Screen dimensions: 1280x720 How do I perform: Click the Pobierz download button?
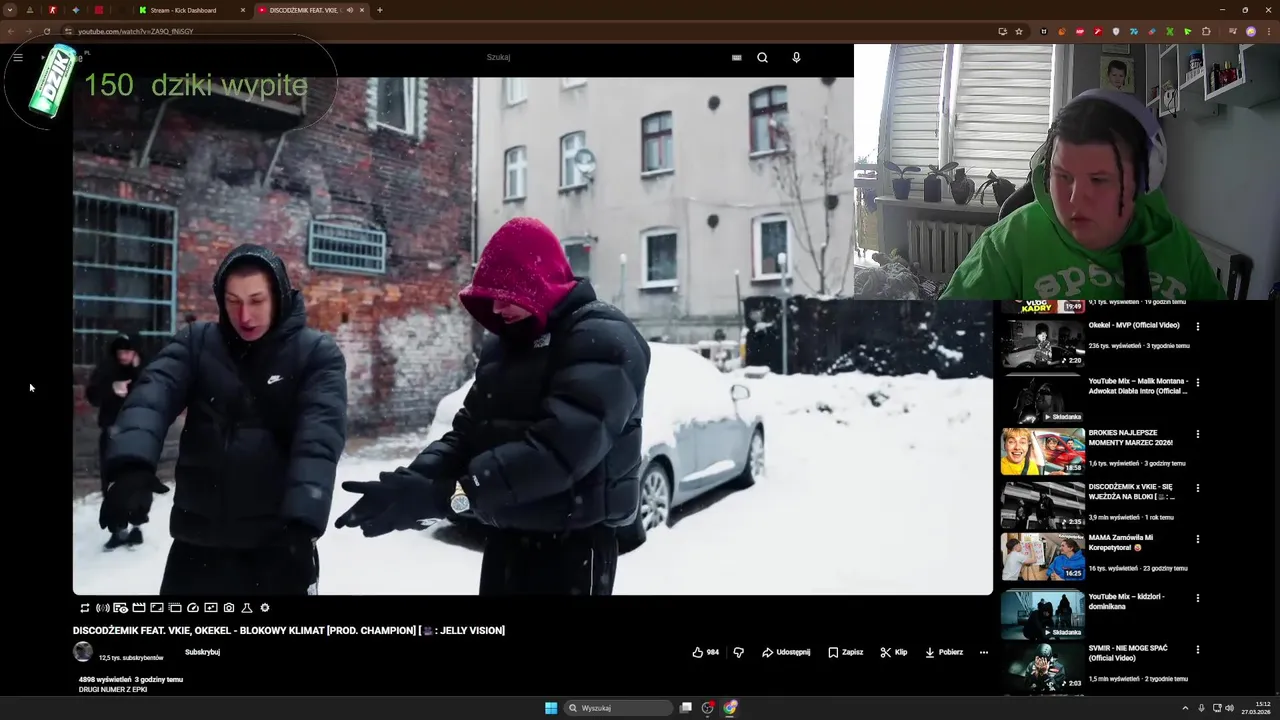[x=943, y=652]
